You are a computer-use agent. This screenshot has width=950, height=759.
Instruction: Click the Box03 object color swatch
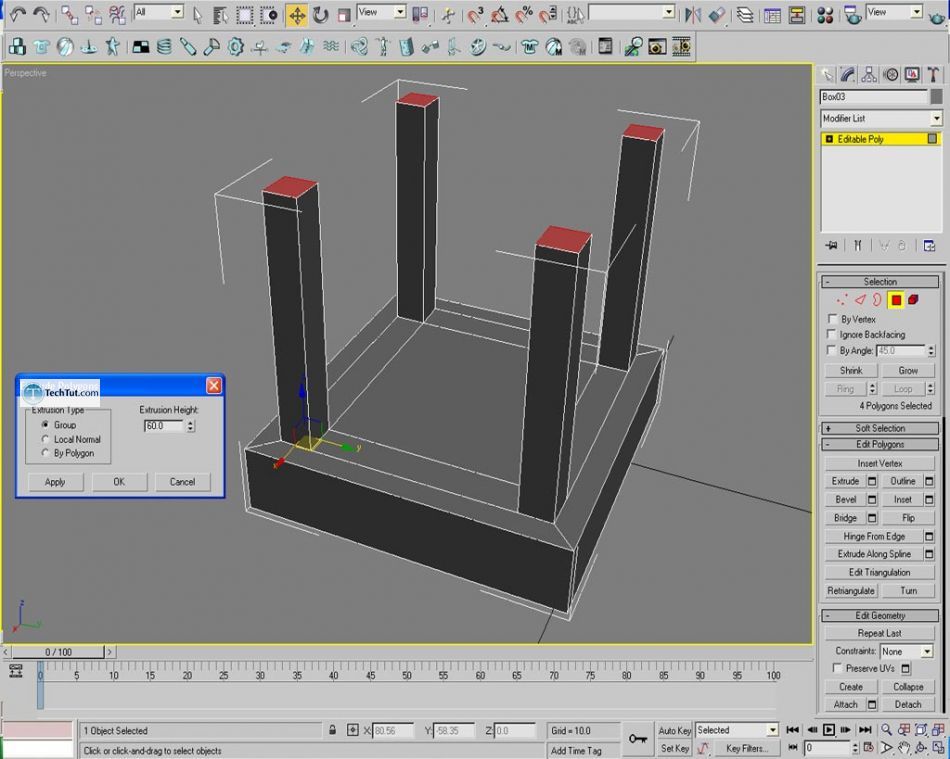pos(936,96)
